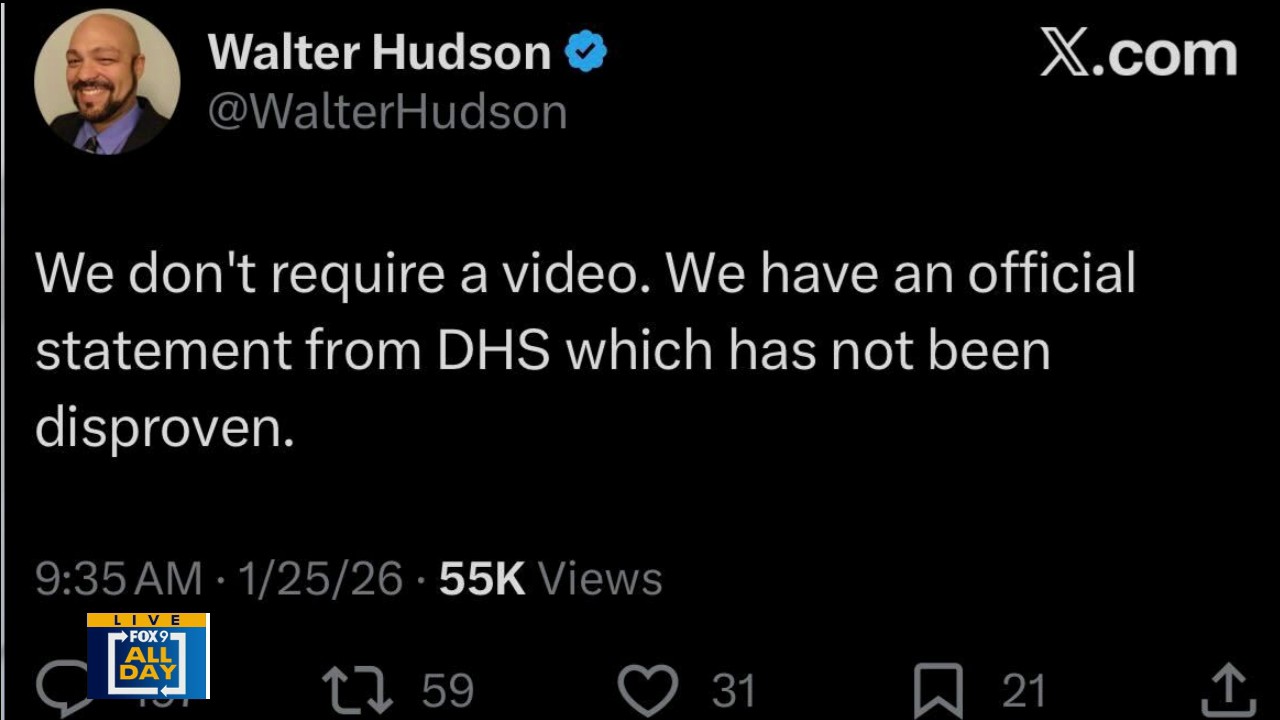Image resolution: width=1280 pixels, height=720 pixels.
Task: View the 55K Views count
Action: coord(550,579)
